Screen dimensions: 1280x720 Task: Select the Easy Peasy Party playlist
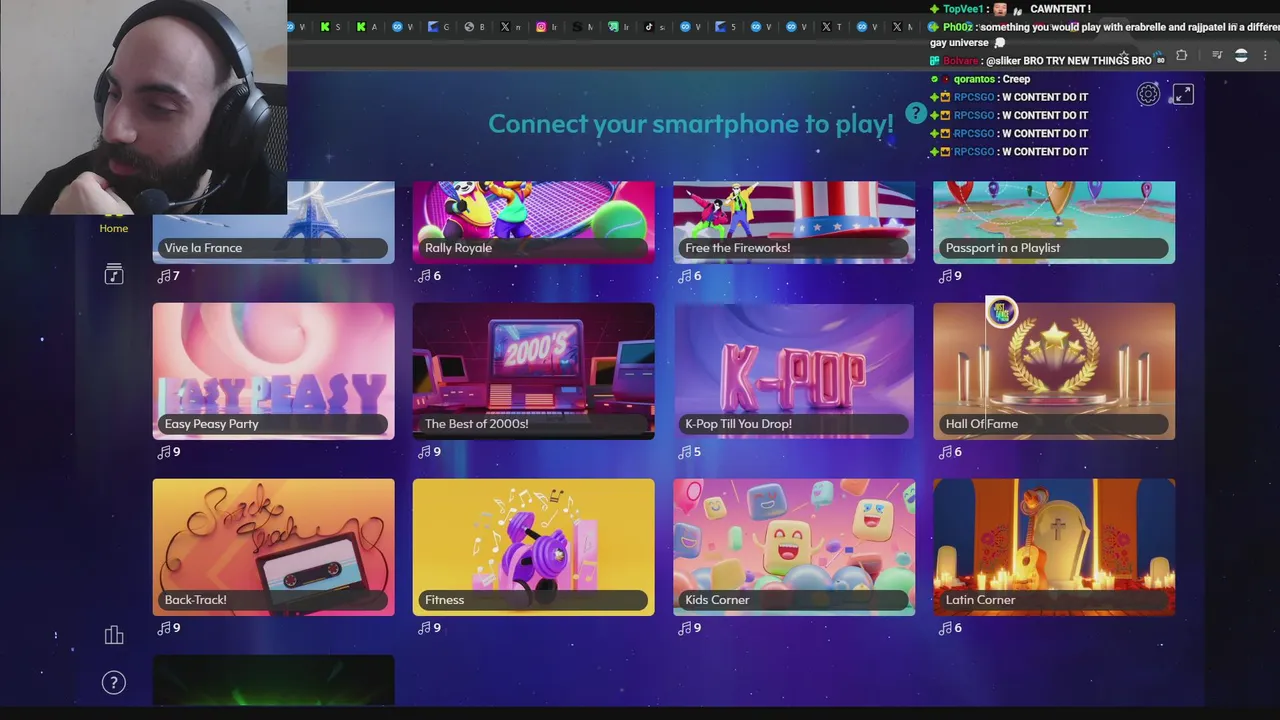tap(273, 371)
